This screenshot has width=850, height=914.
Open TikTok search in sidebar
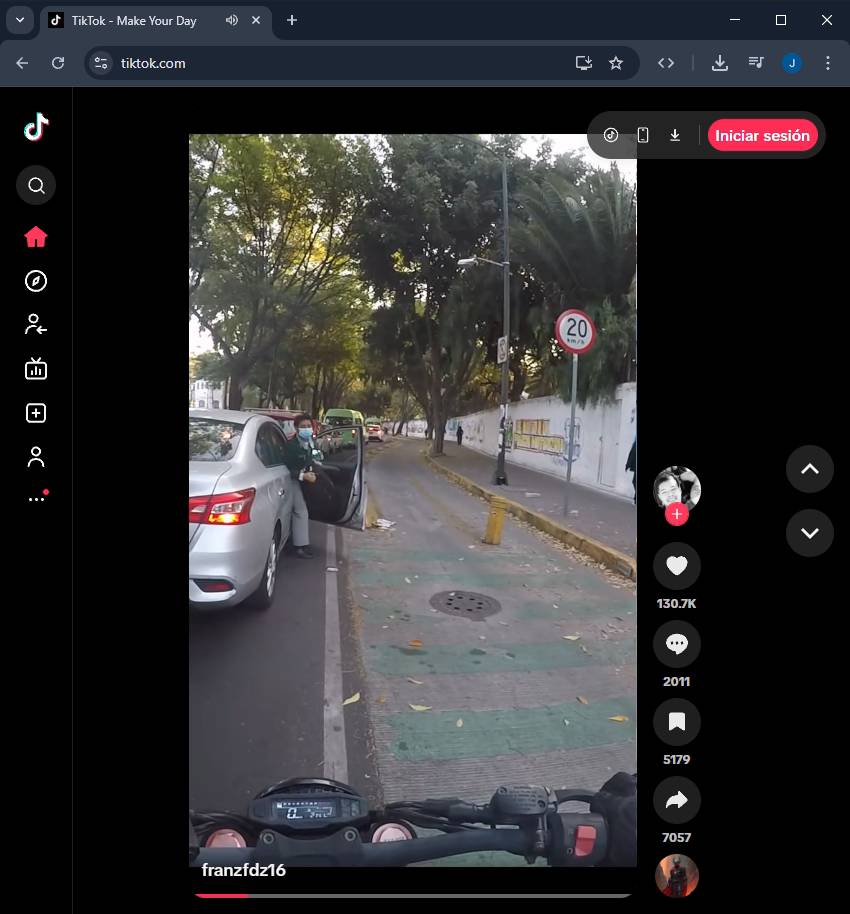[36, 185]
